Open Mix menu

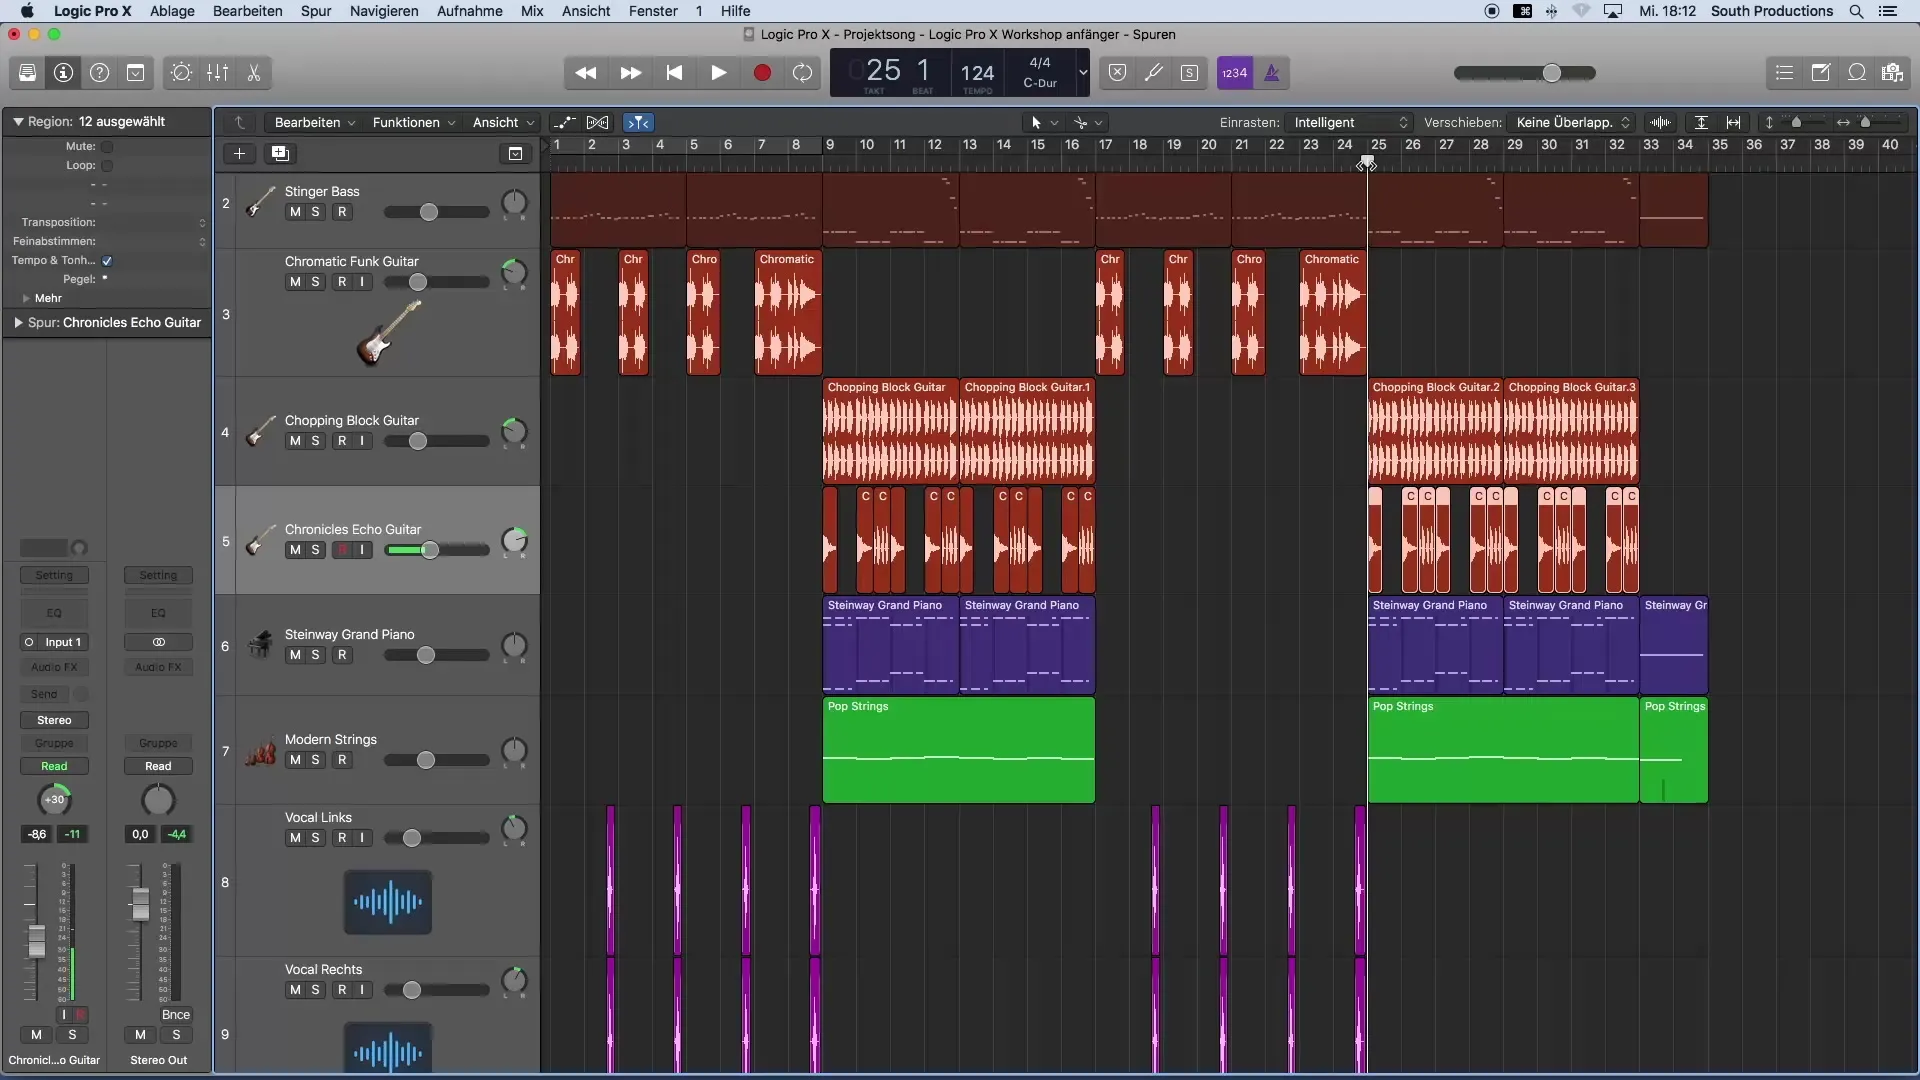click(532, 11)
